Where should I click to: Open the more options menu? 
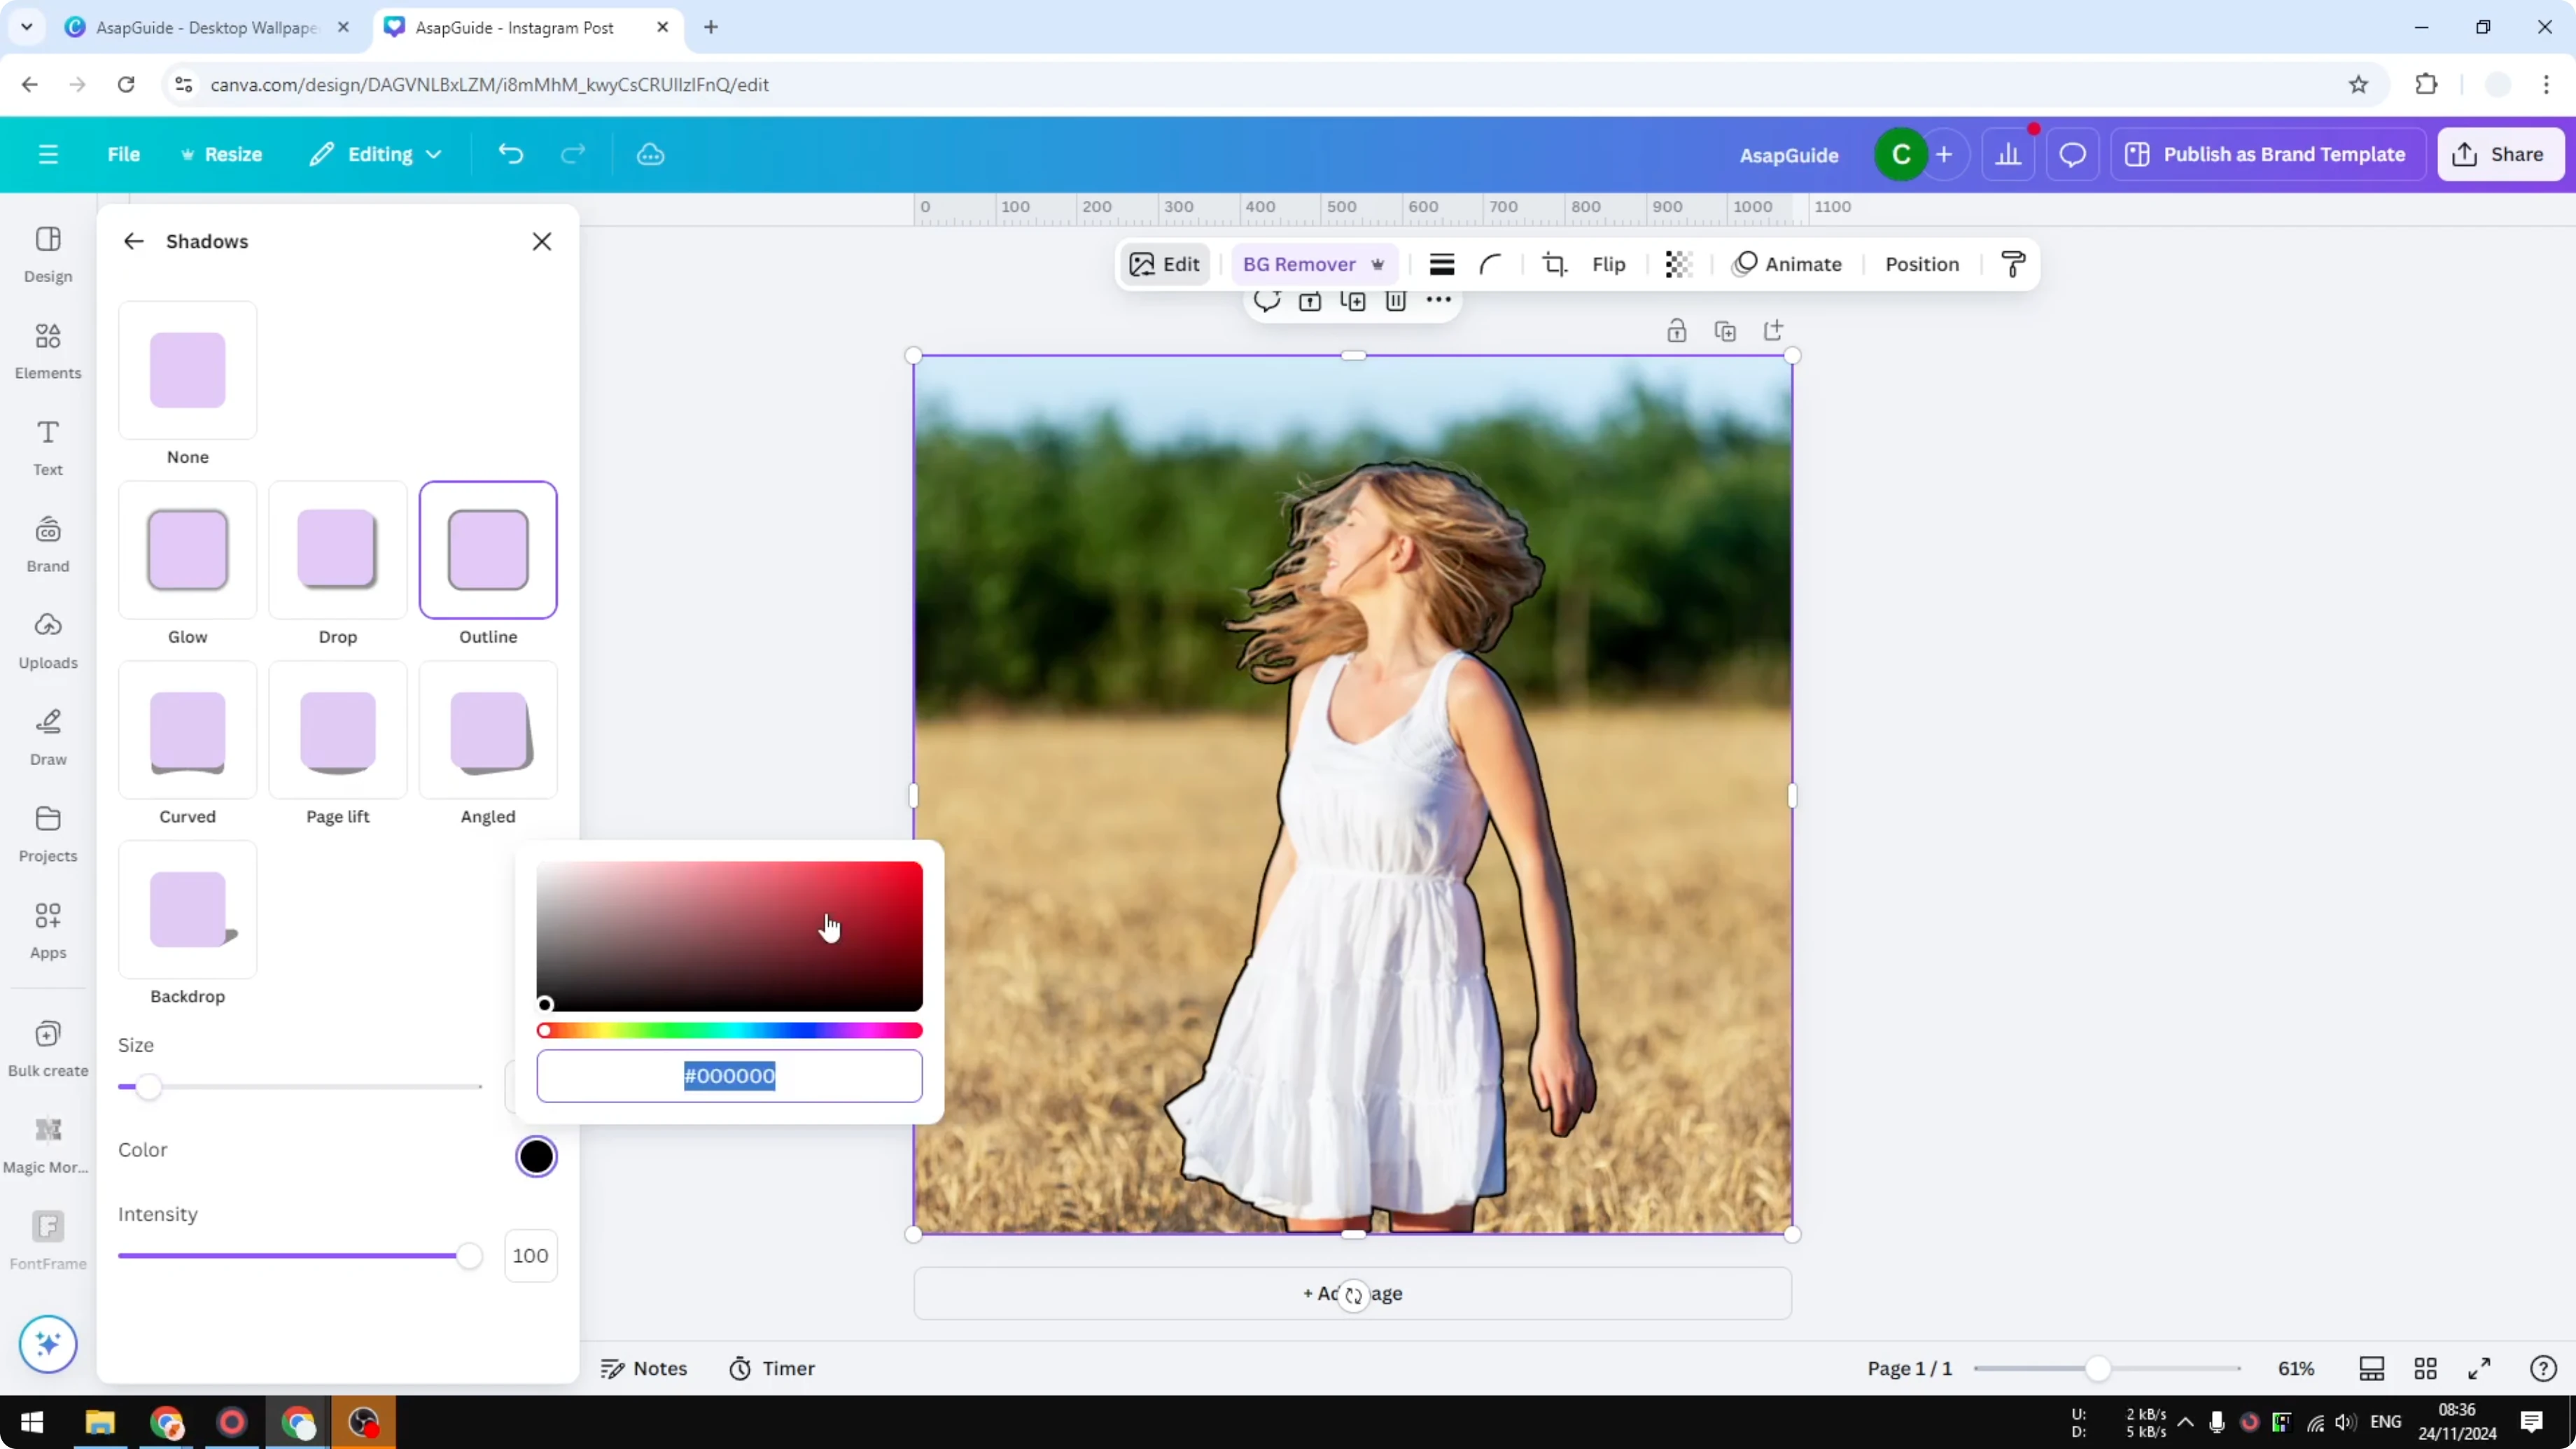pyautogui.click(x=1438, y=301)
